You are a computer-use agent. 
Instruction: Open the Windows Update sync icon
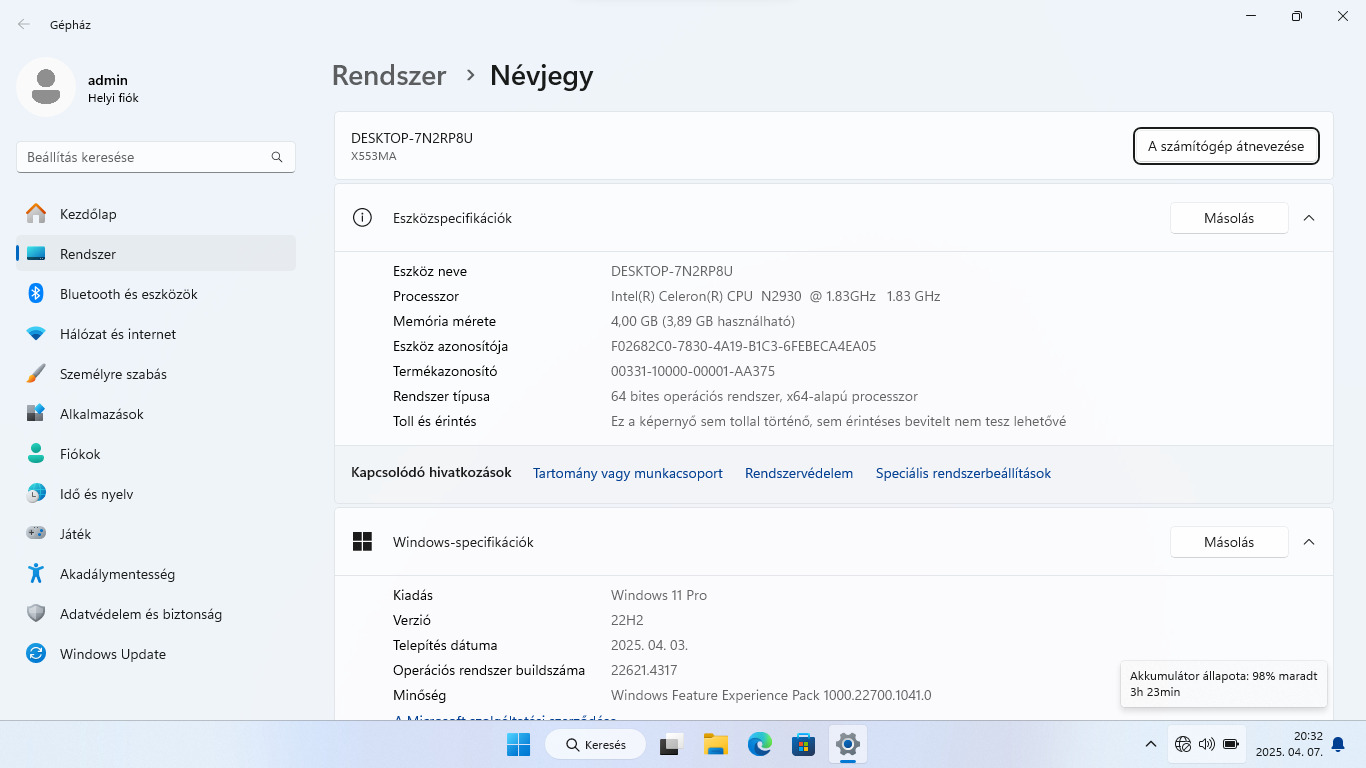[x=36, y=654]
